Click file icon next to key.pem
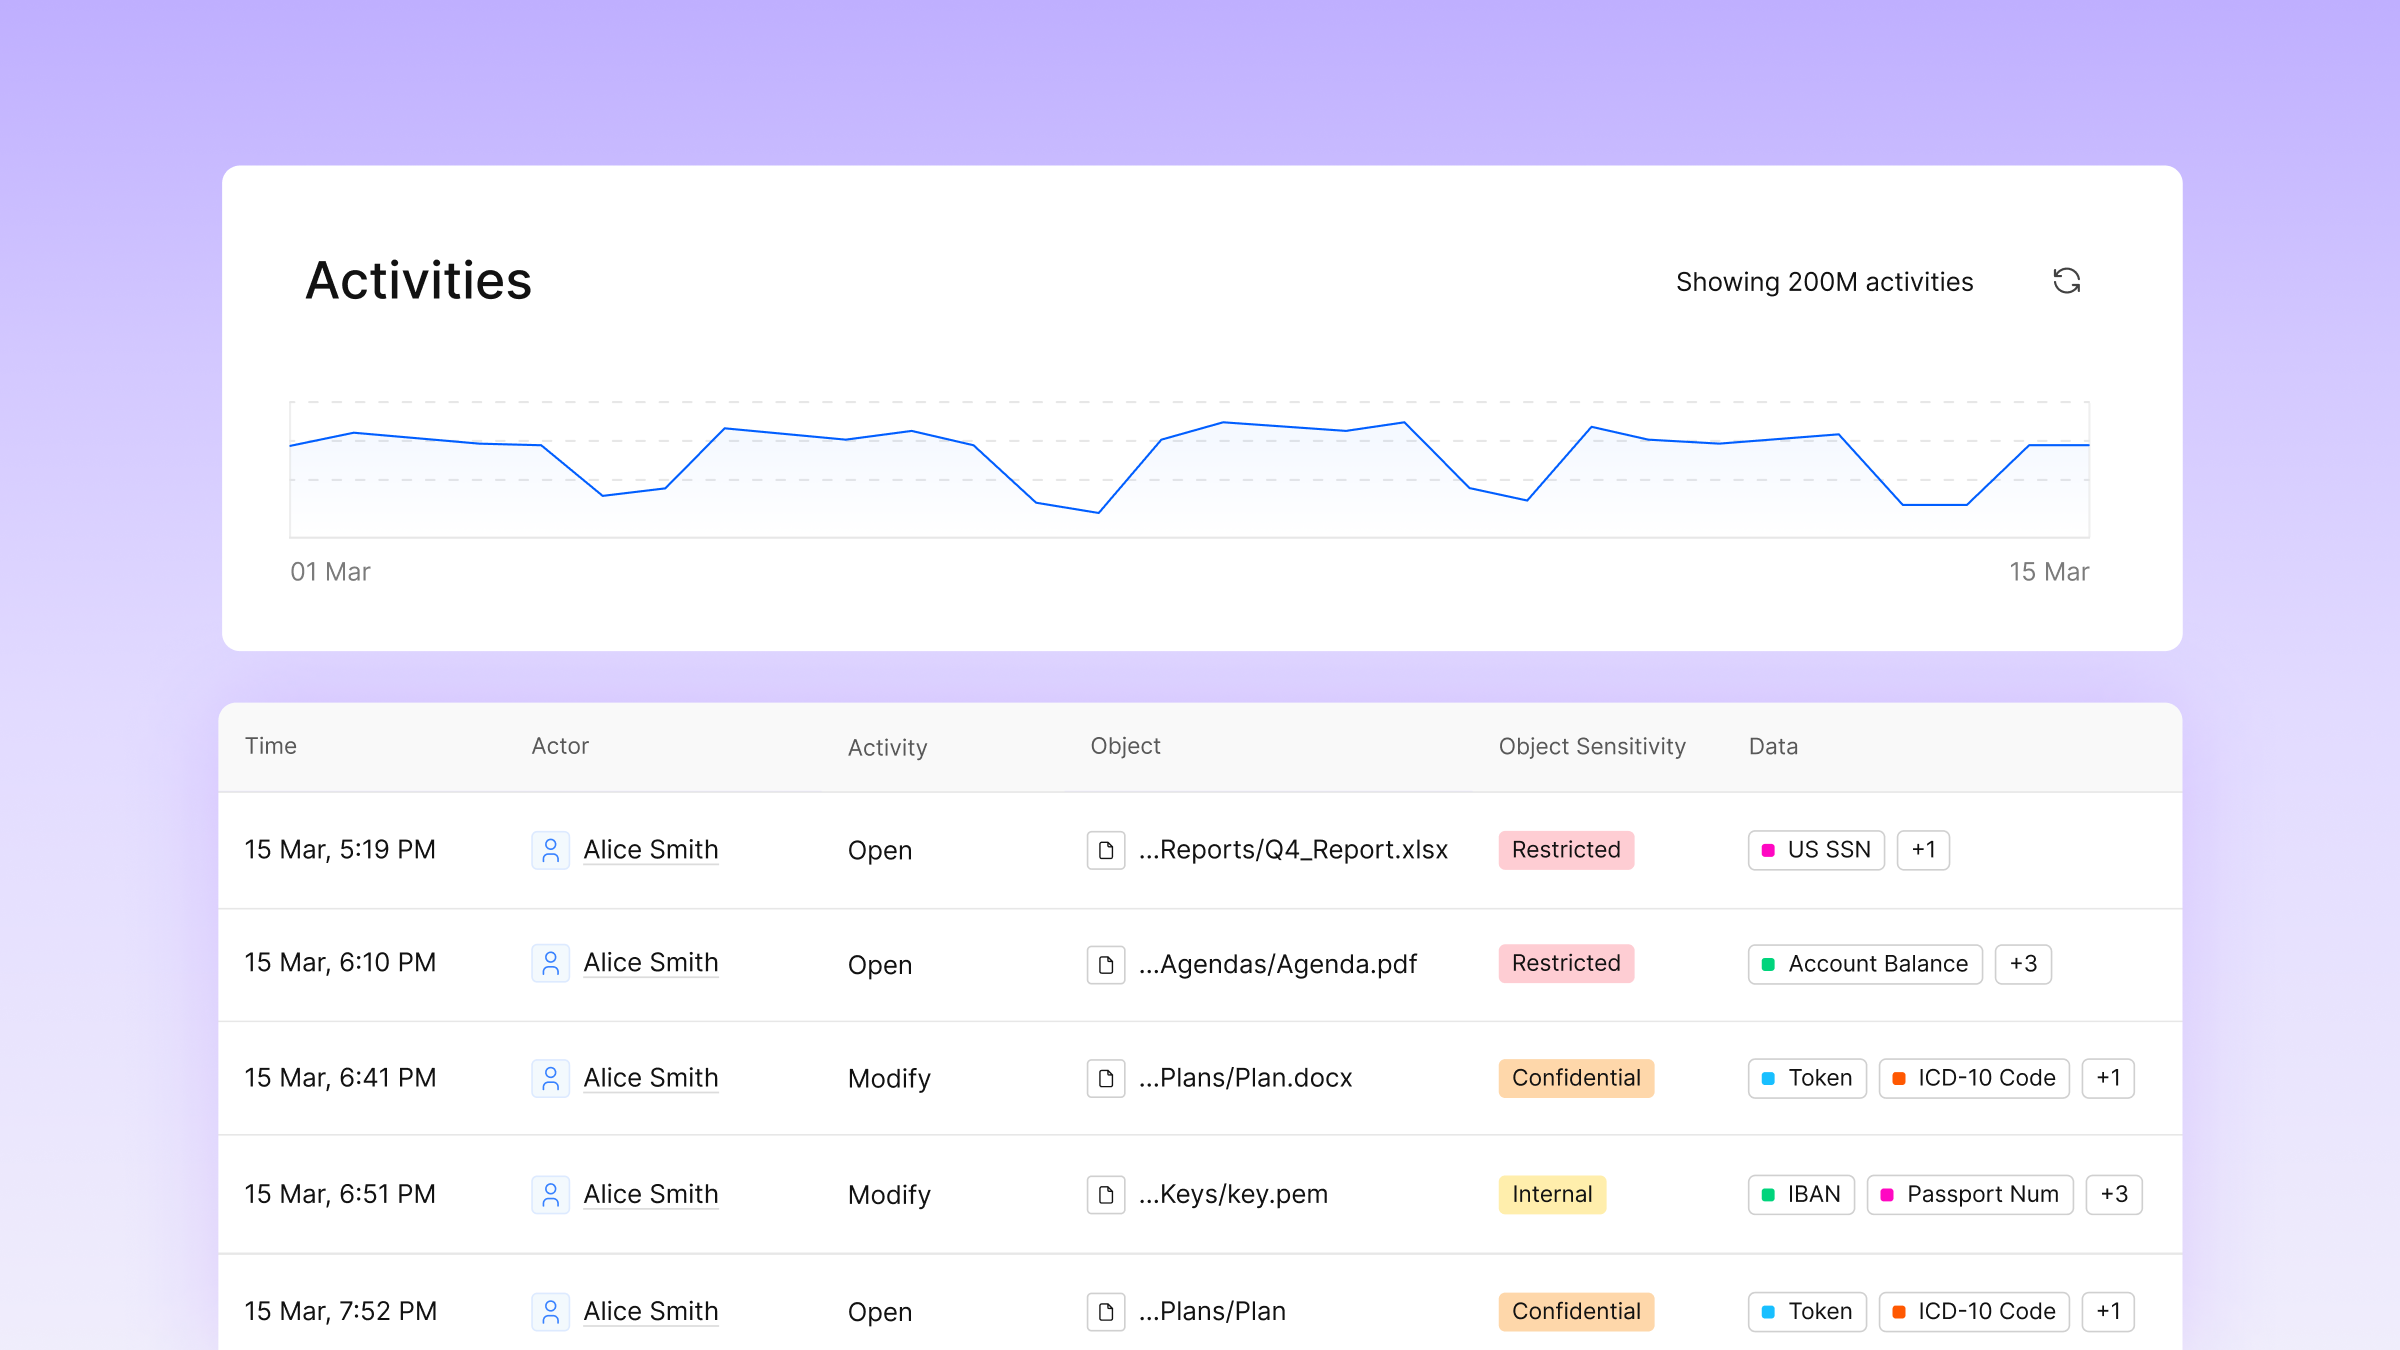This screenshot has height=1350, width=2400. 1106,1194
